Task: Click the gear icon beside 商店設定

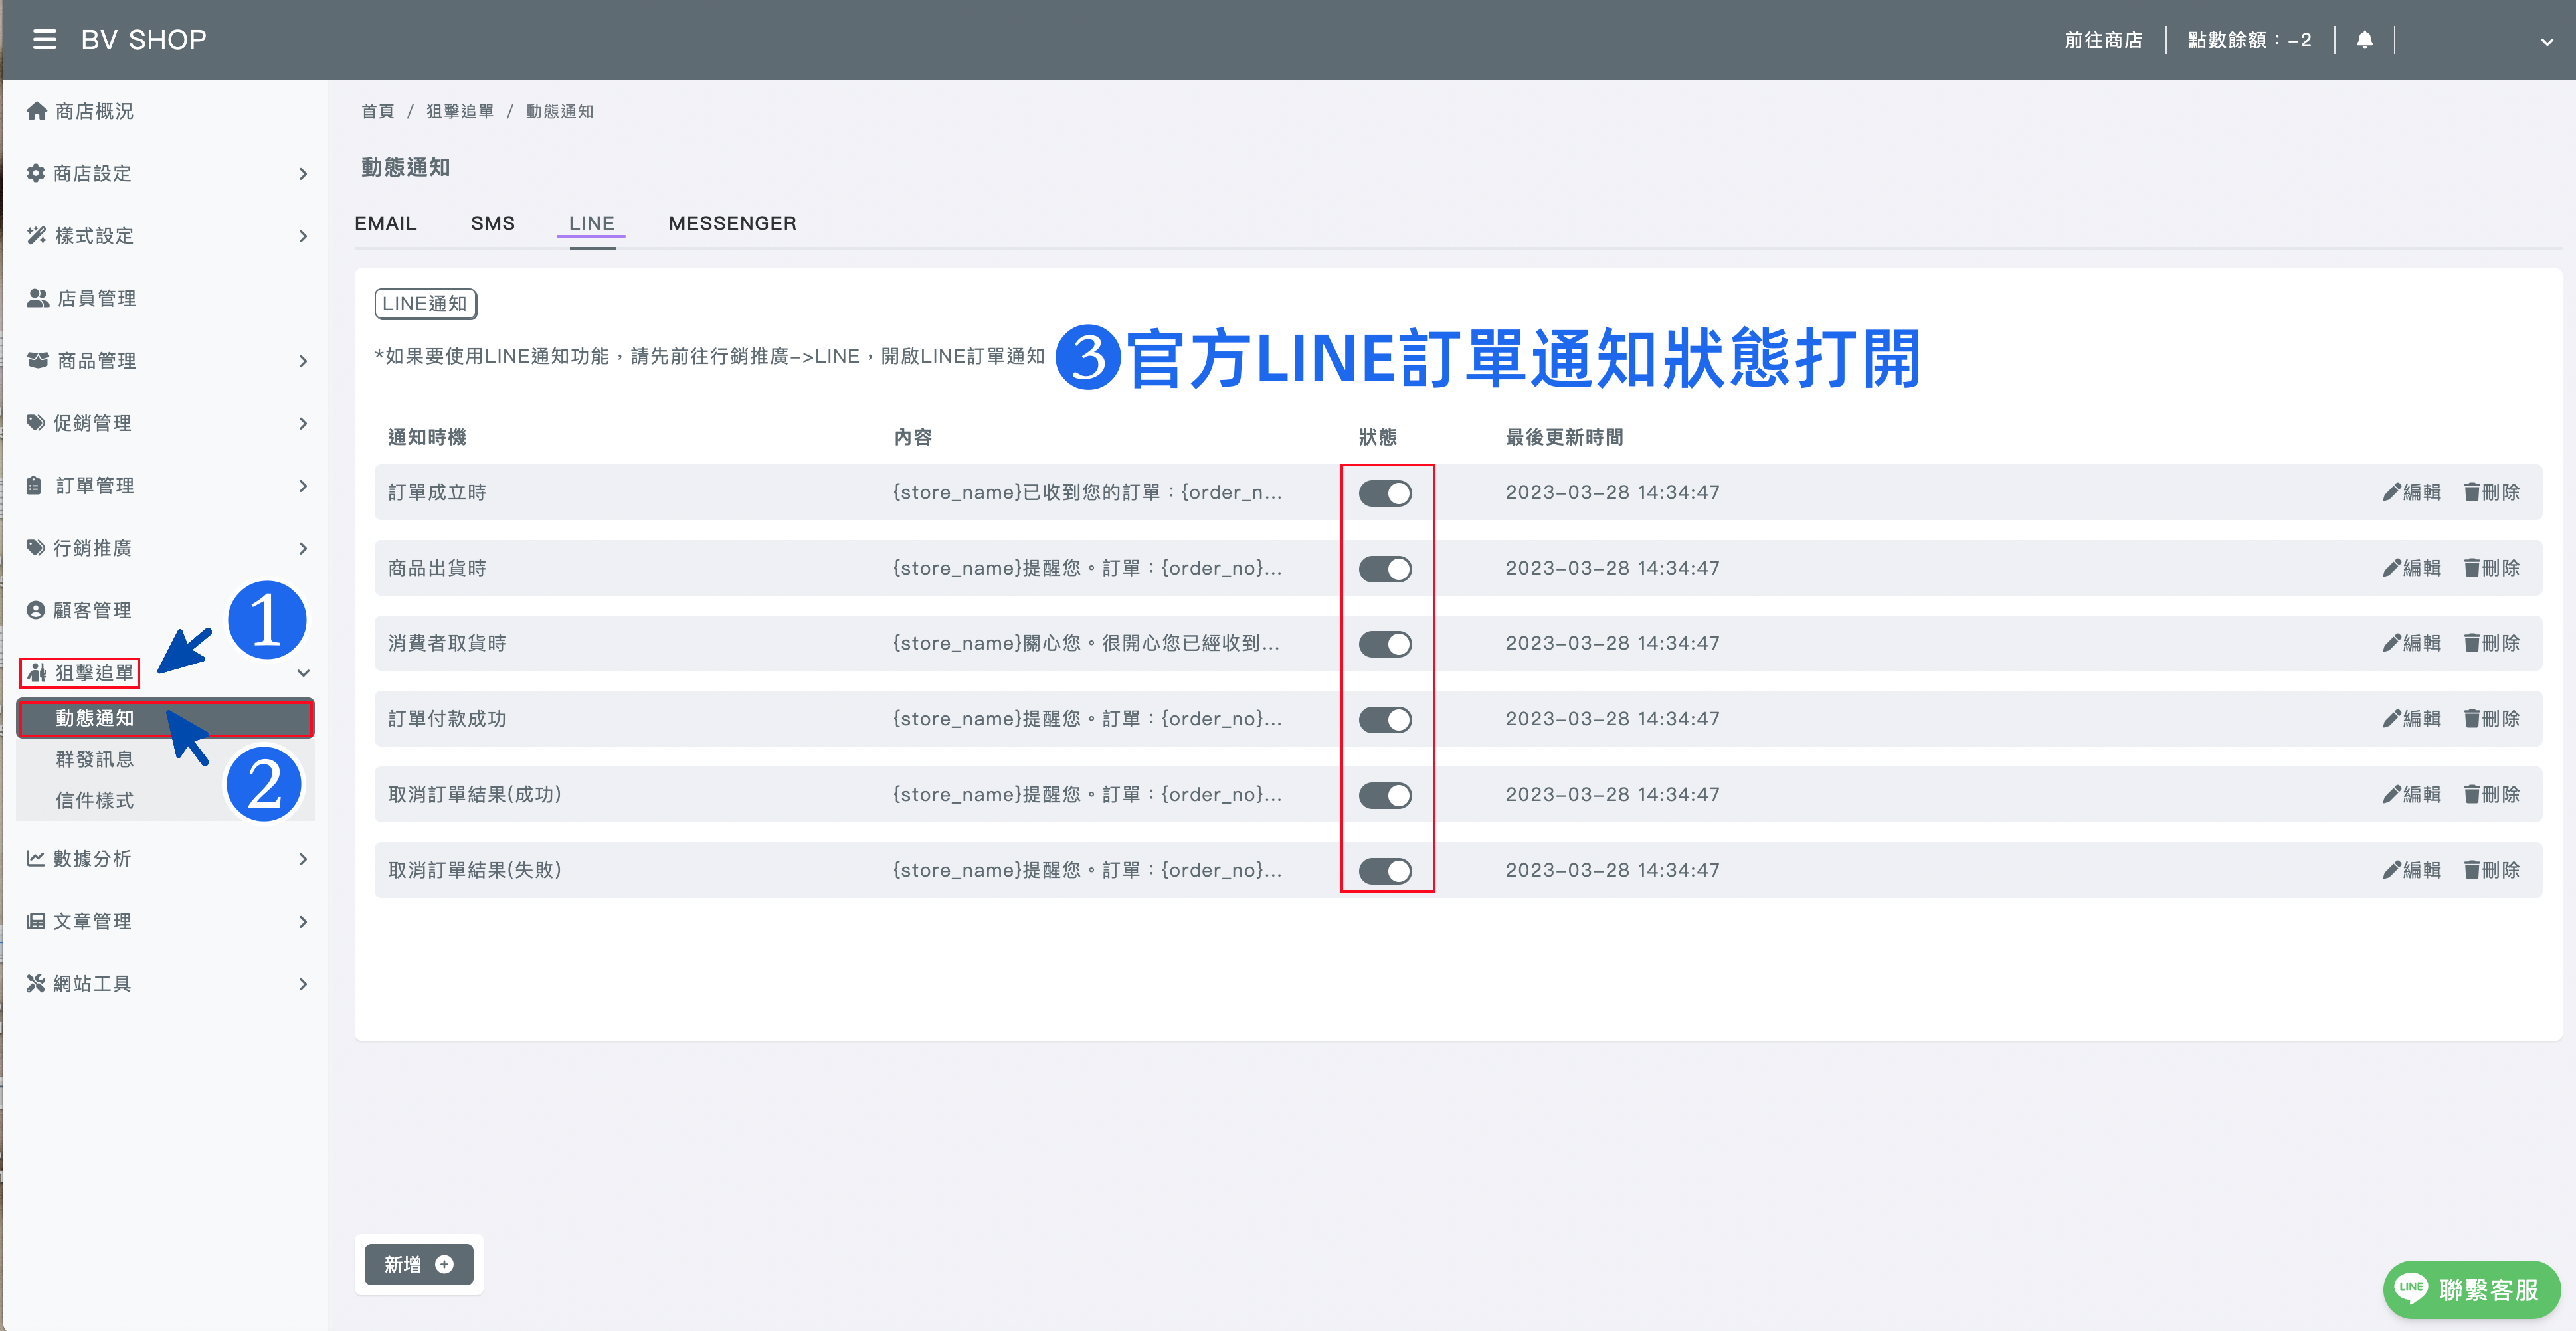Action: pos(36,173)
